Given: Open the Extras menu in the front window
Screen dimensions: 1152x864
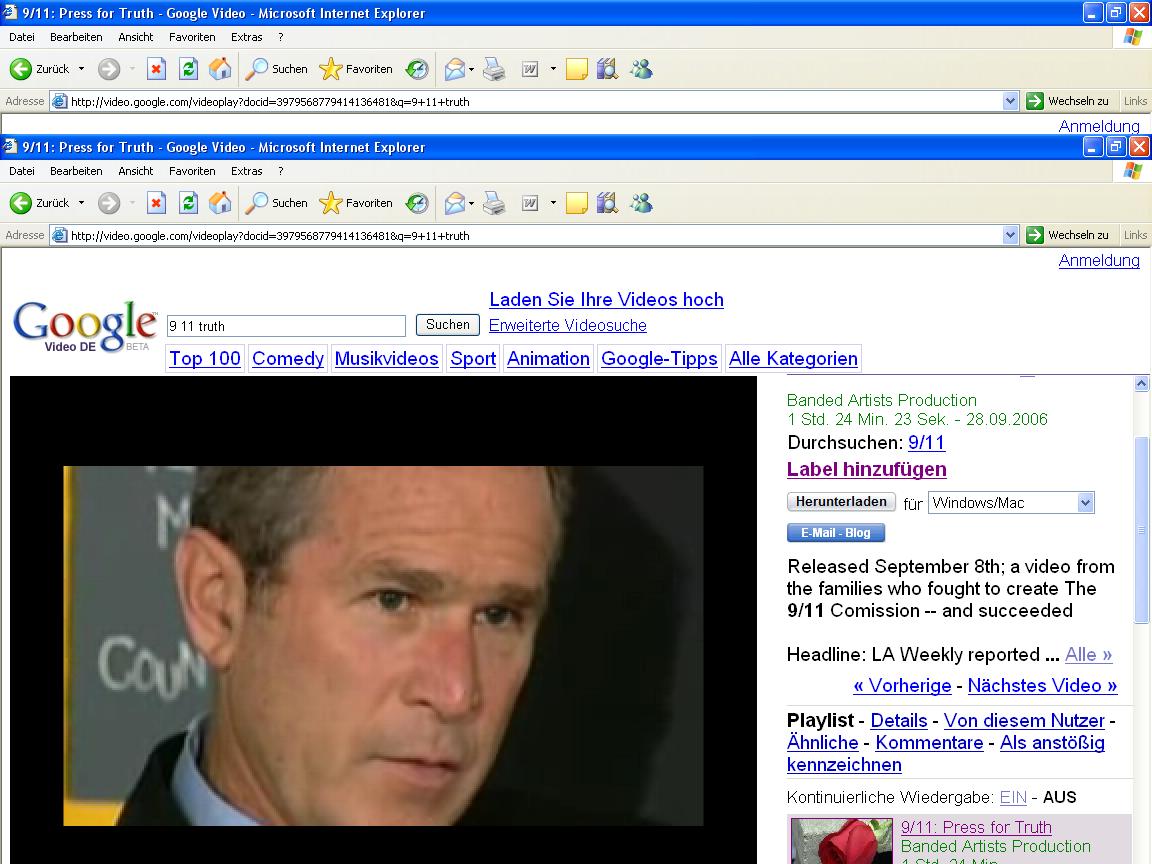Looking at the screenshot, I should [247, 171].
